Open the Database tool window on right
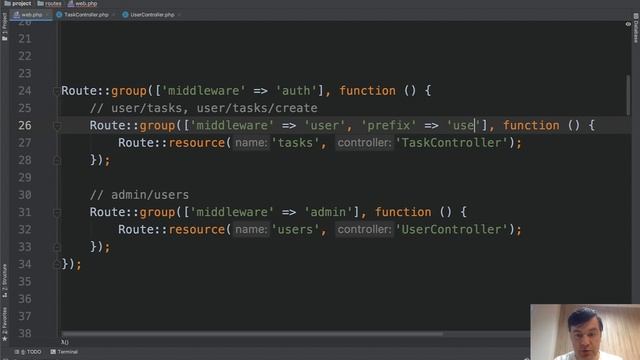 [636, 28]
